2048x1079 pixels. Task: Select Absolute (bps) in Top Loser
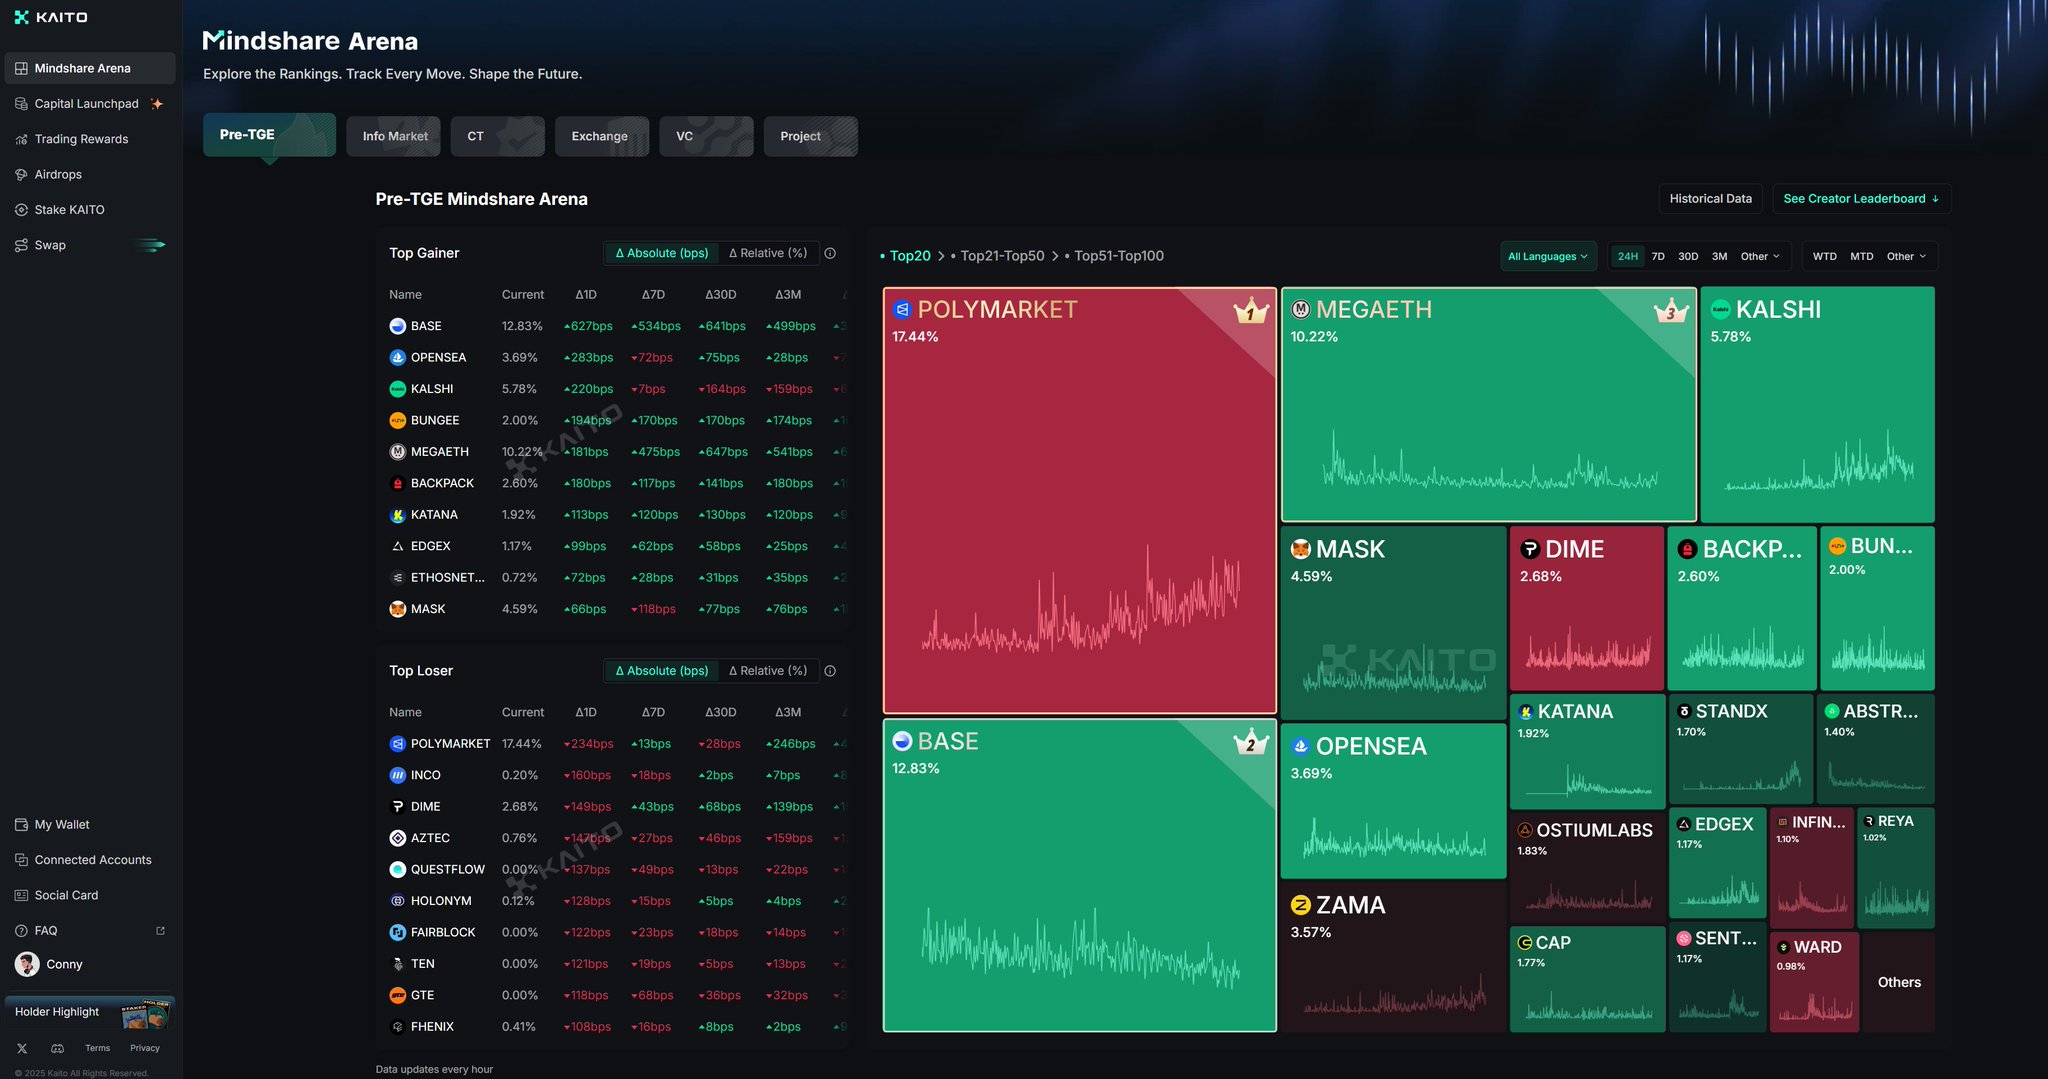(x=661, y=671)
